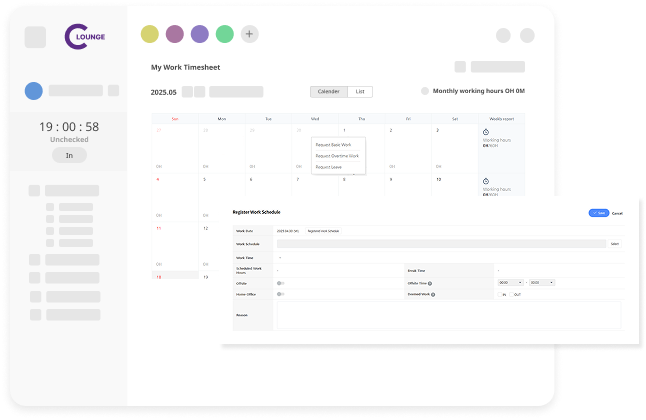
Task: Toggle the Offsite switch
Action: point(280,283)
